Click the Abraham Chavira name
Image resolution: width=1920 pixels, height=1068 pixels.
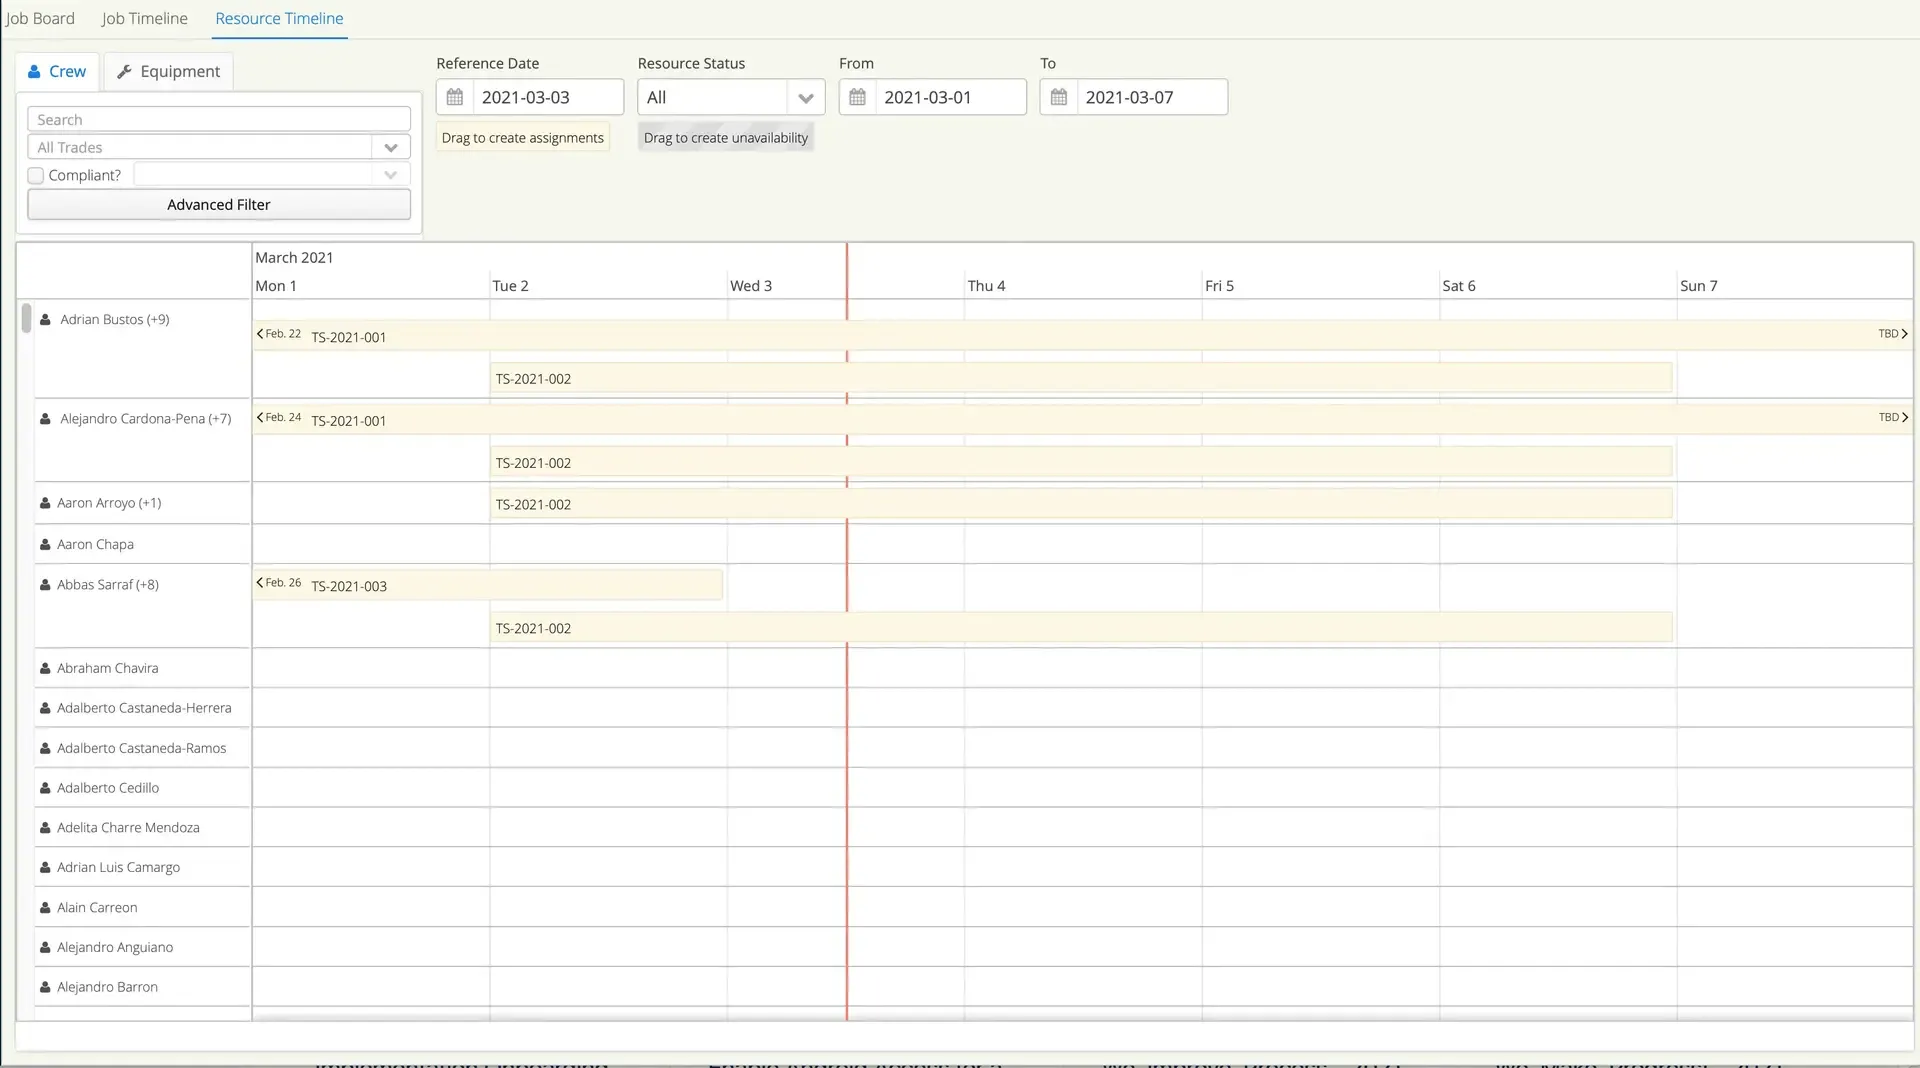[107, 668]
